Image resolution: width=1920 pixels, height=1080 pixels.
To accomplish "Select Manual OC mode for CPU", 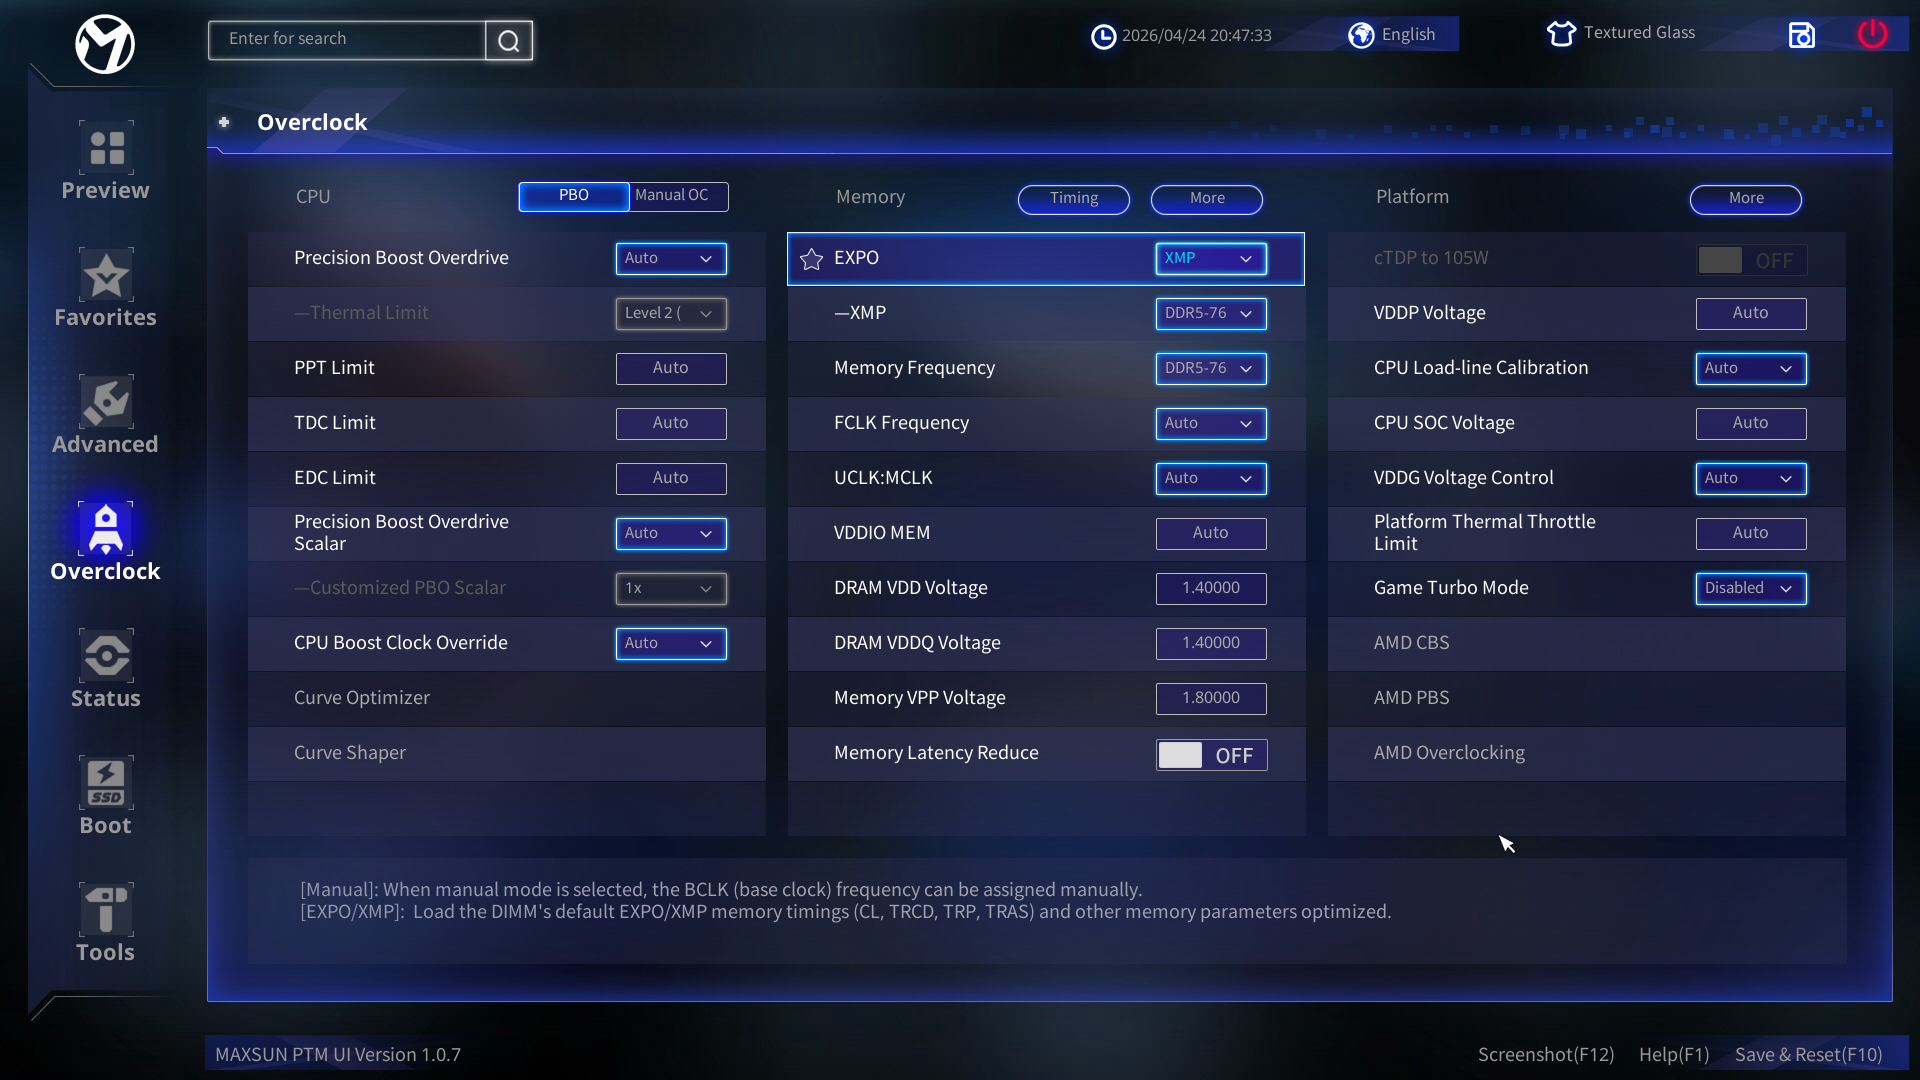I will pyautogui.click(x=678, y=196).
